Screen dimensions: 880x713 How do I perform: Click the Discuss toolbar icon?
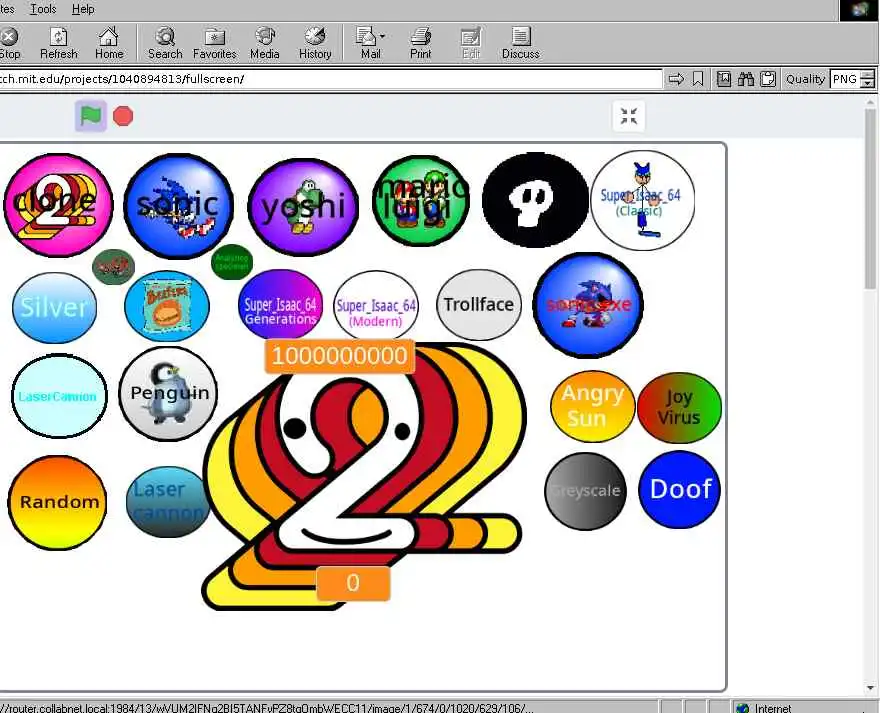520,43
